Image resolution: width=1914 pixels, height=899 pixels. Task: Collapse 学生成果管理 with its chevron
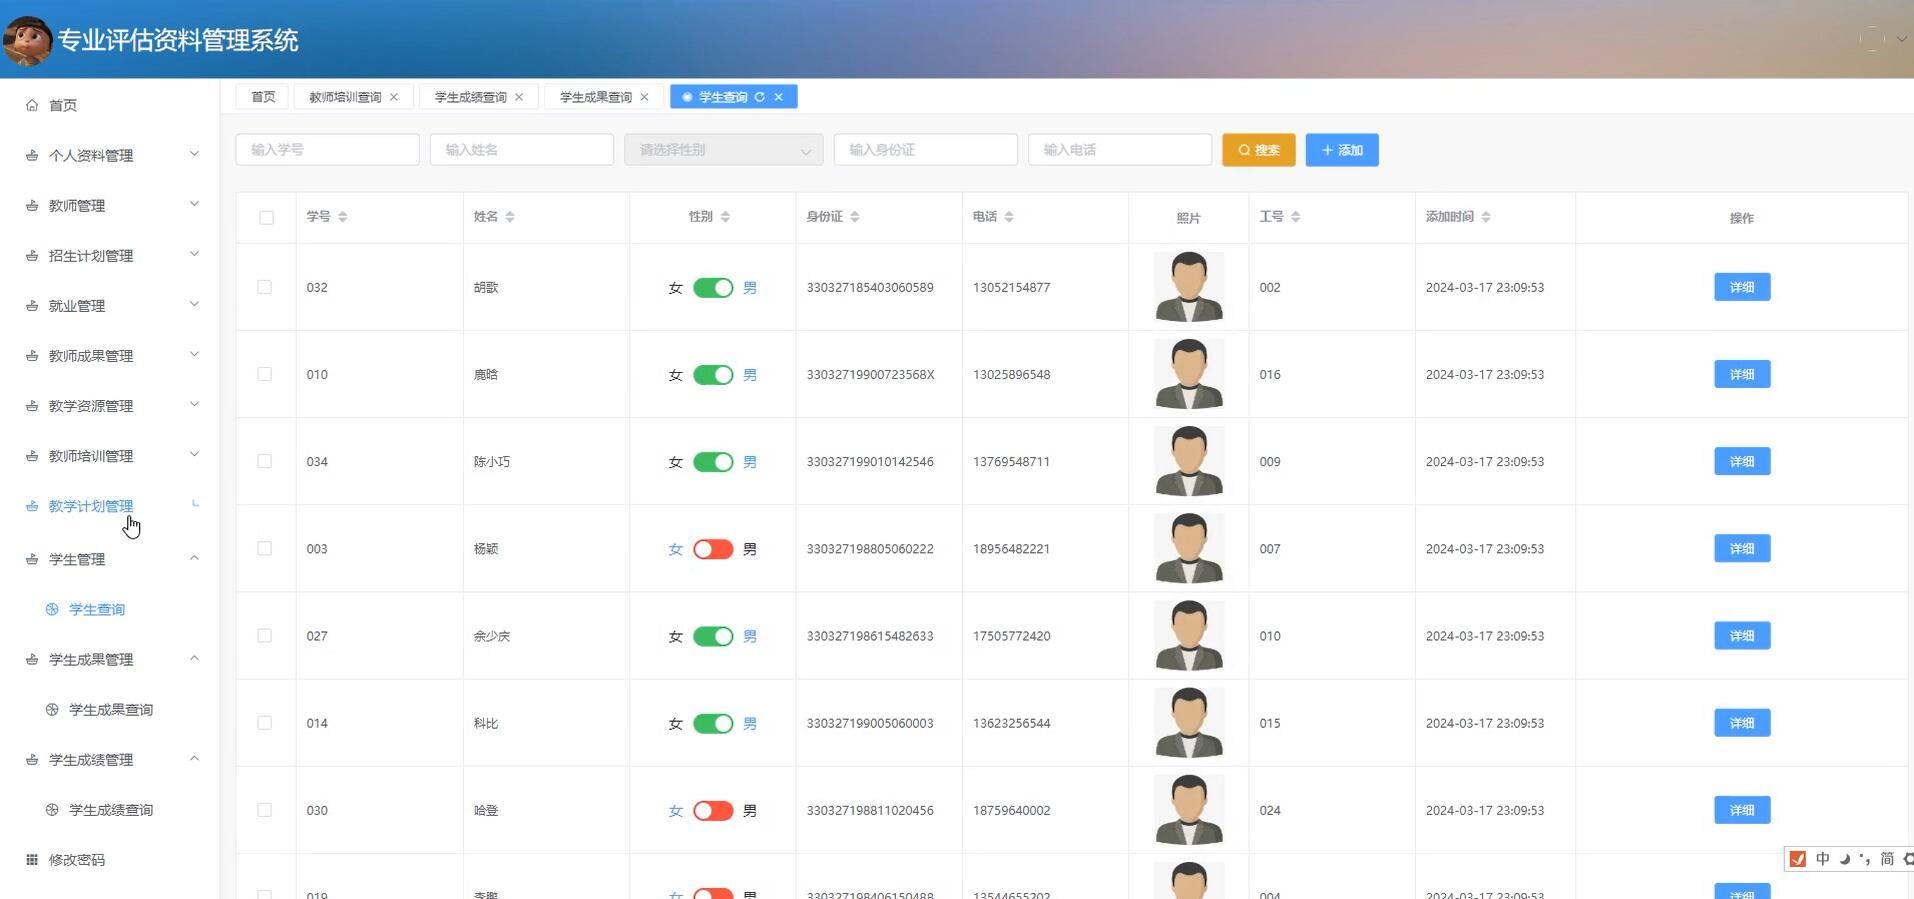tap(194, 658)
